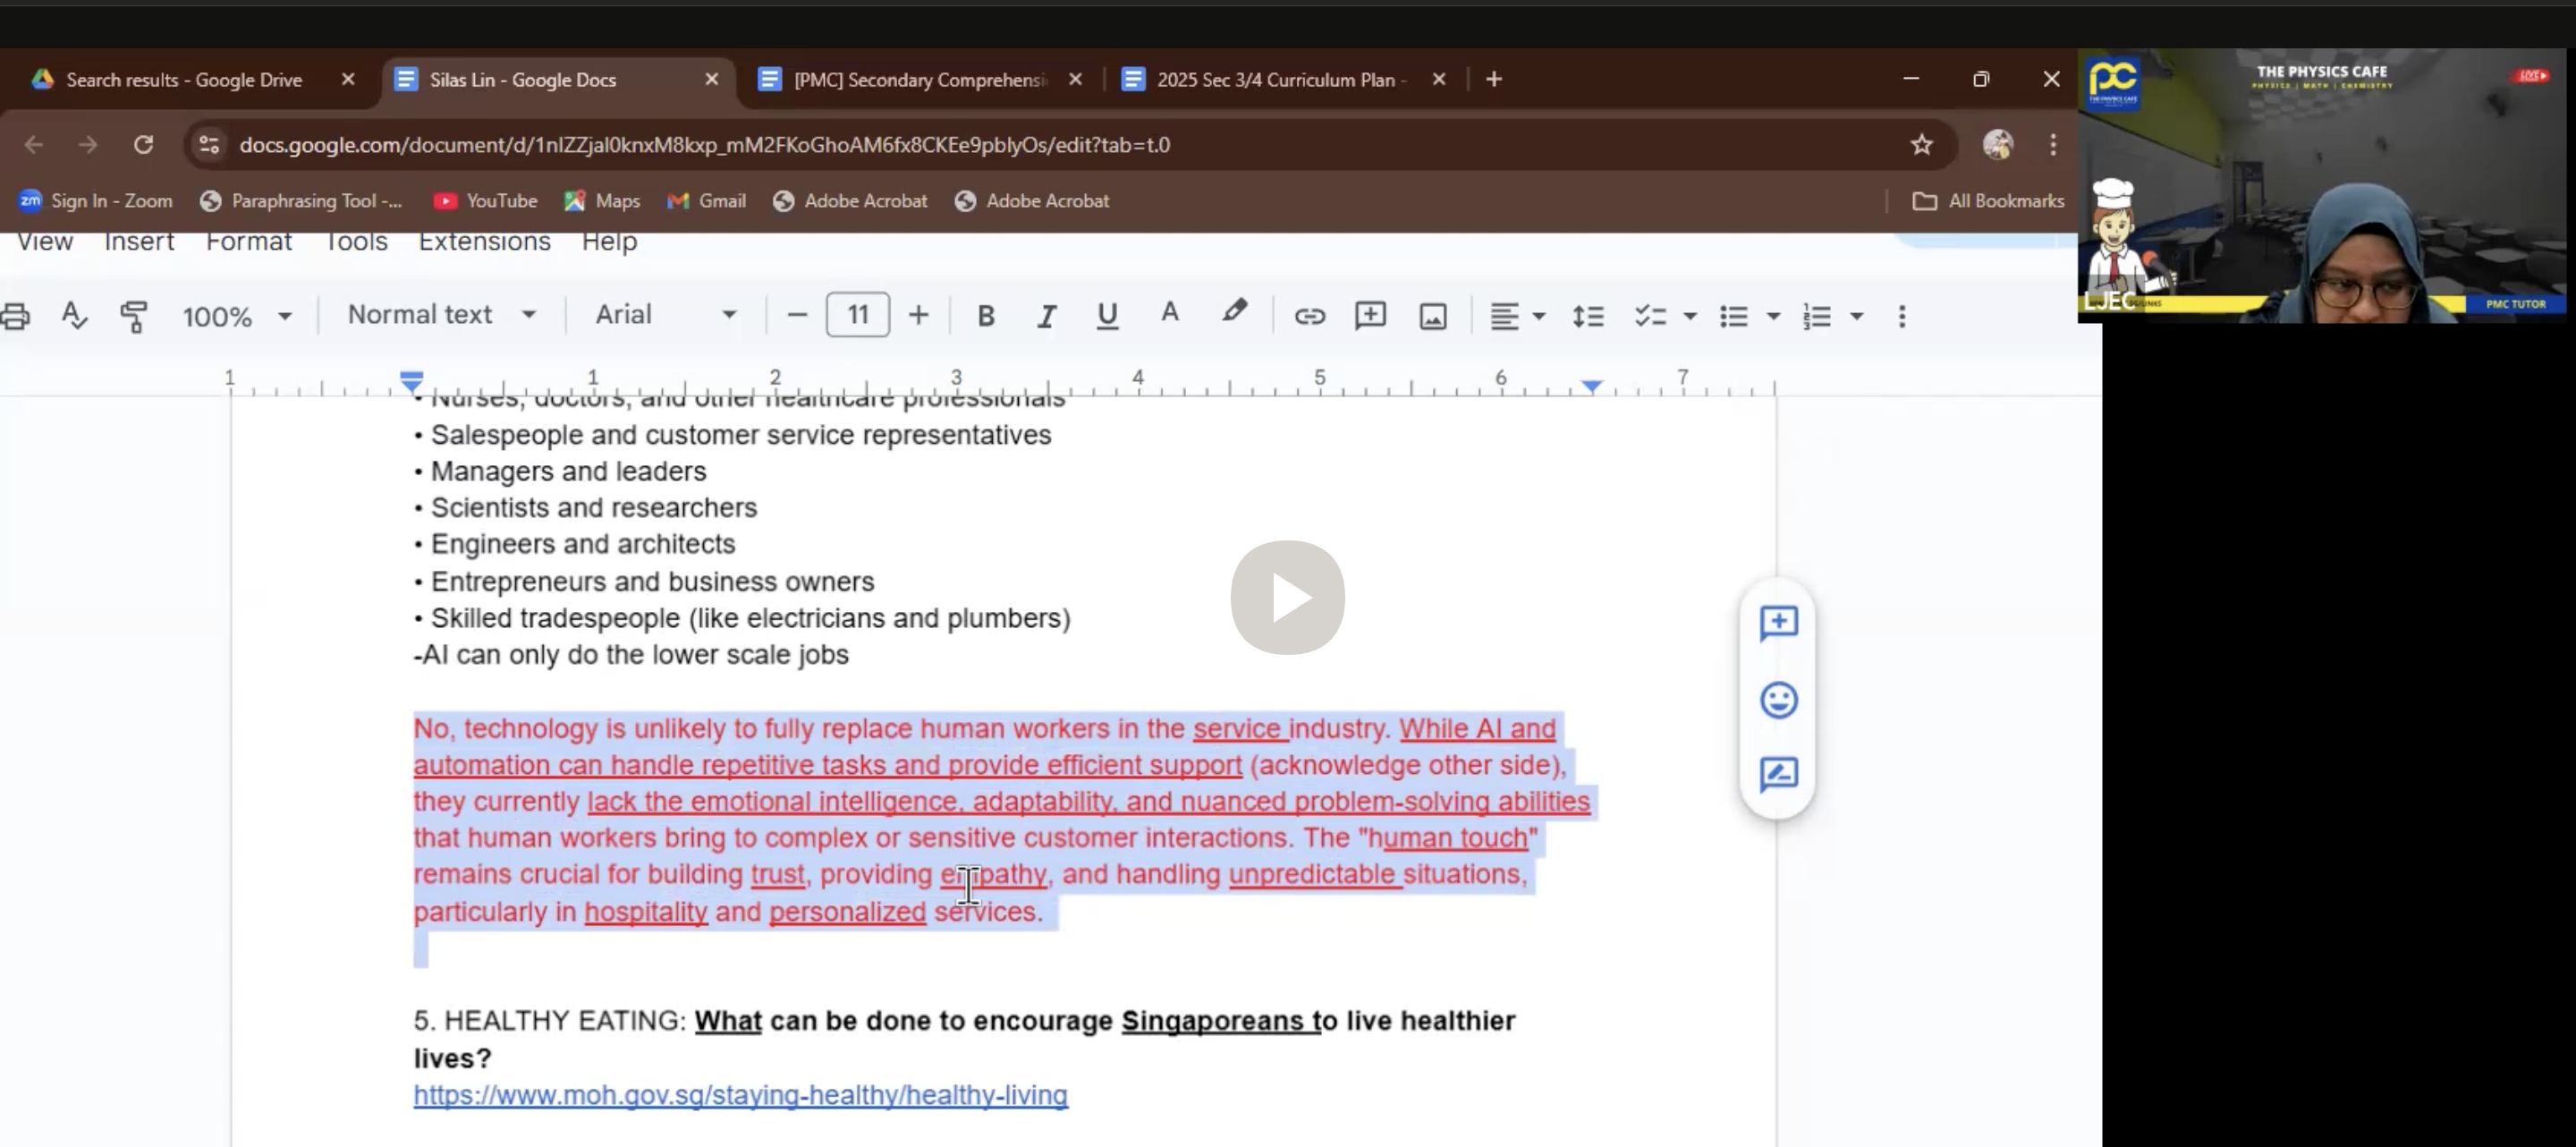This screenshot has height=1147, width=2576.
Task: Play the video with center play button
Action: click(x=1287, y=597)
